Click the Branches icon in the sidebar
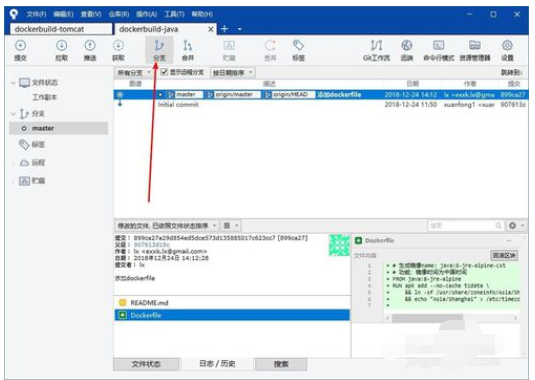The width and height of the screenshot is (535, 380). 24,113
